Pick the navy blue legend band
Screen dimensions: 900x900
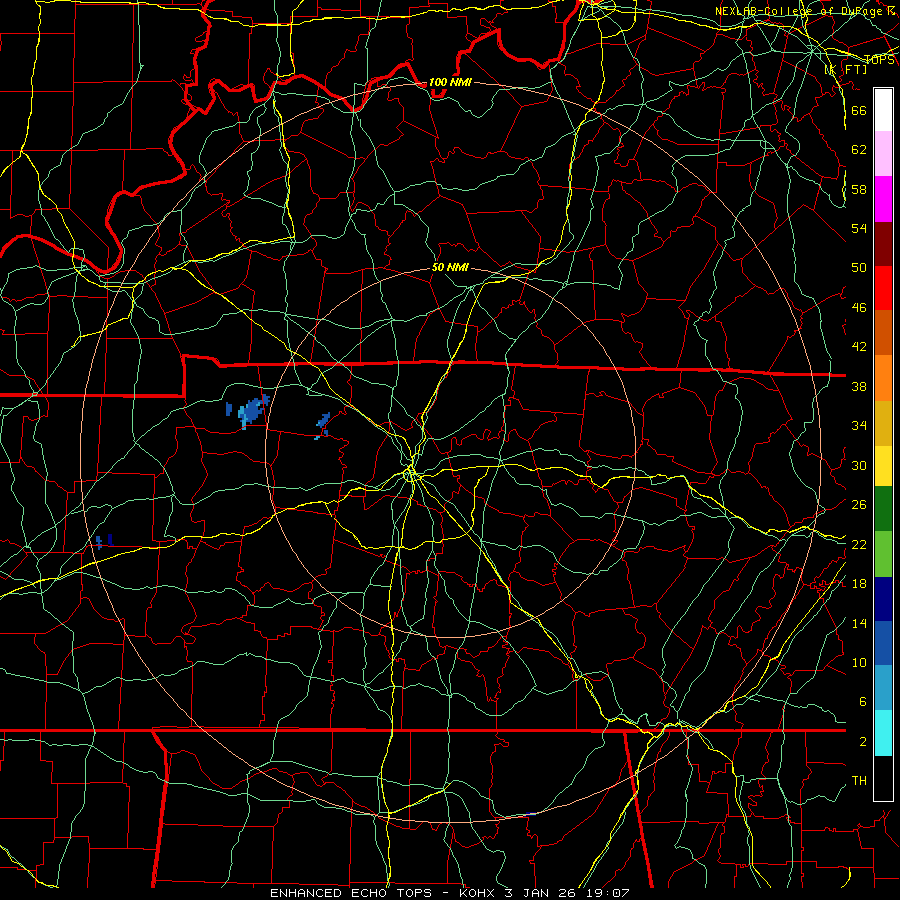pos(883,599)
